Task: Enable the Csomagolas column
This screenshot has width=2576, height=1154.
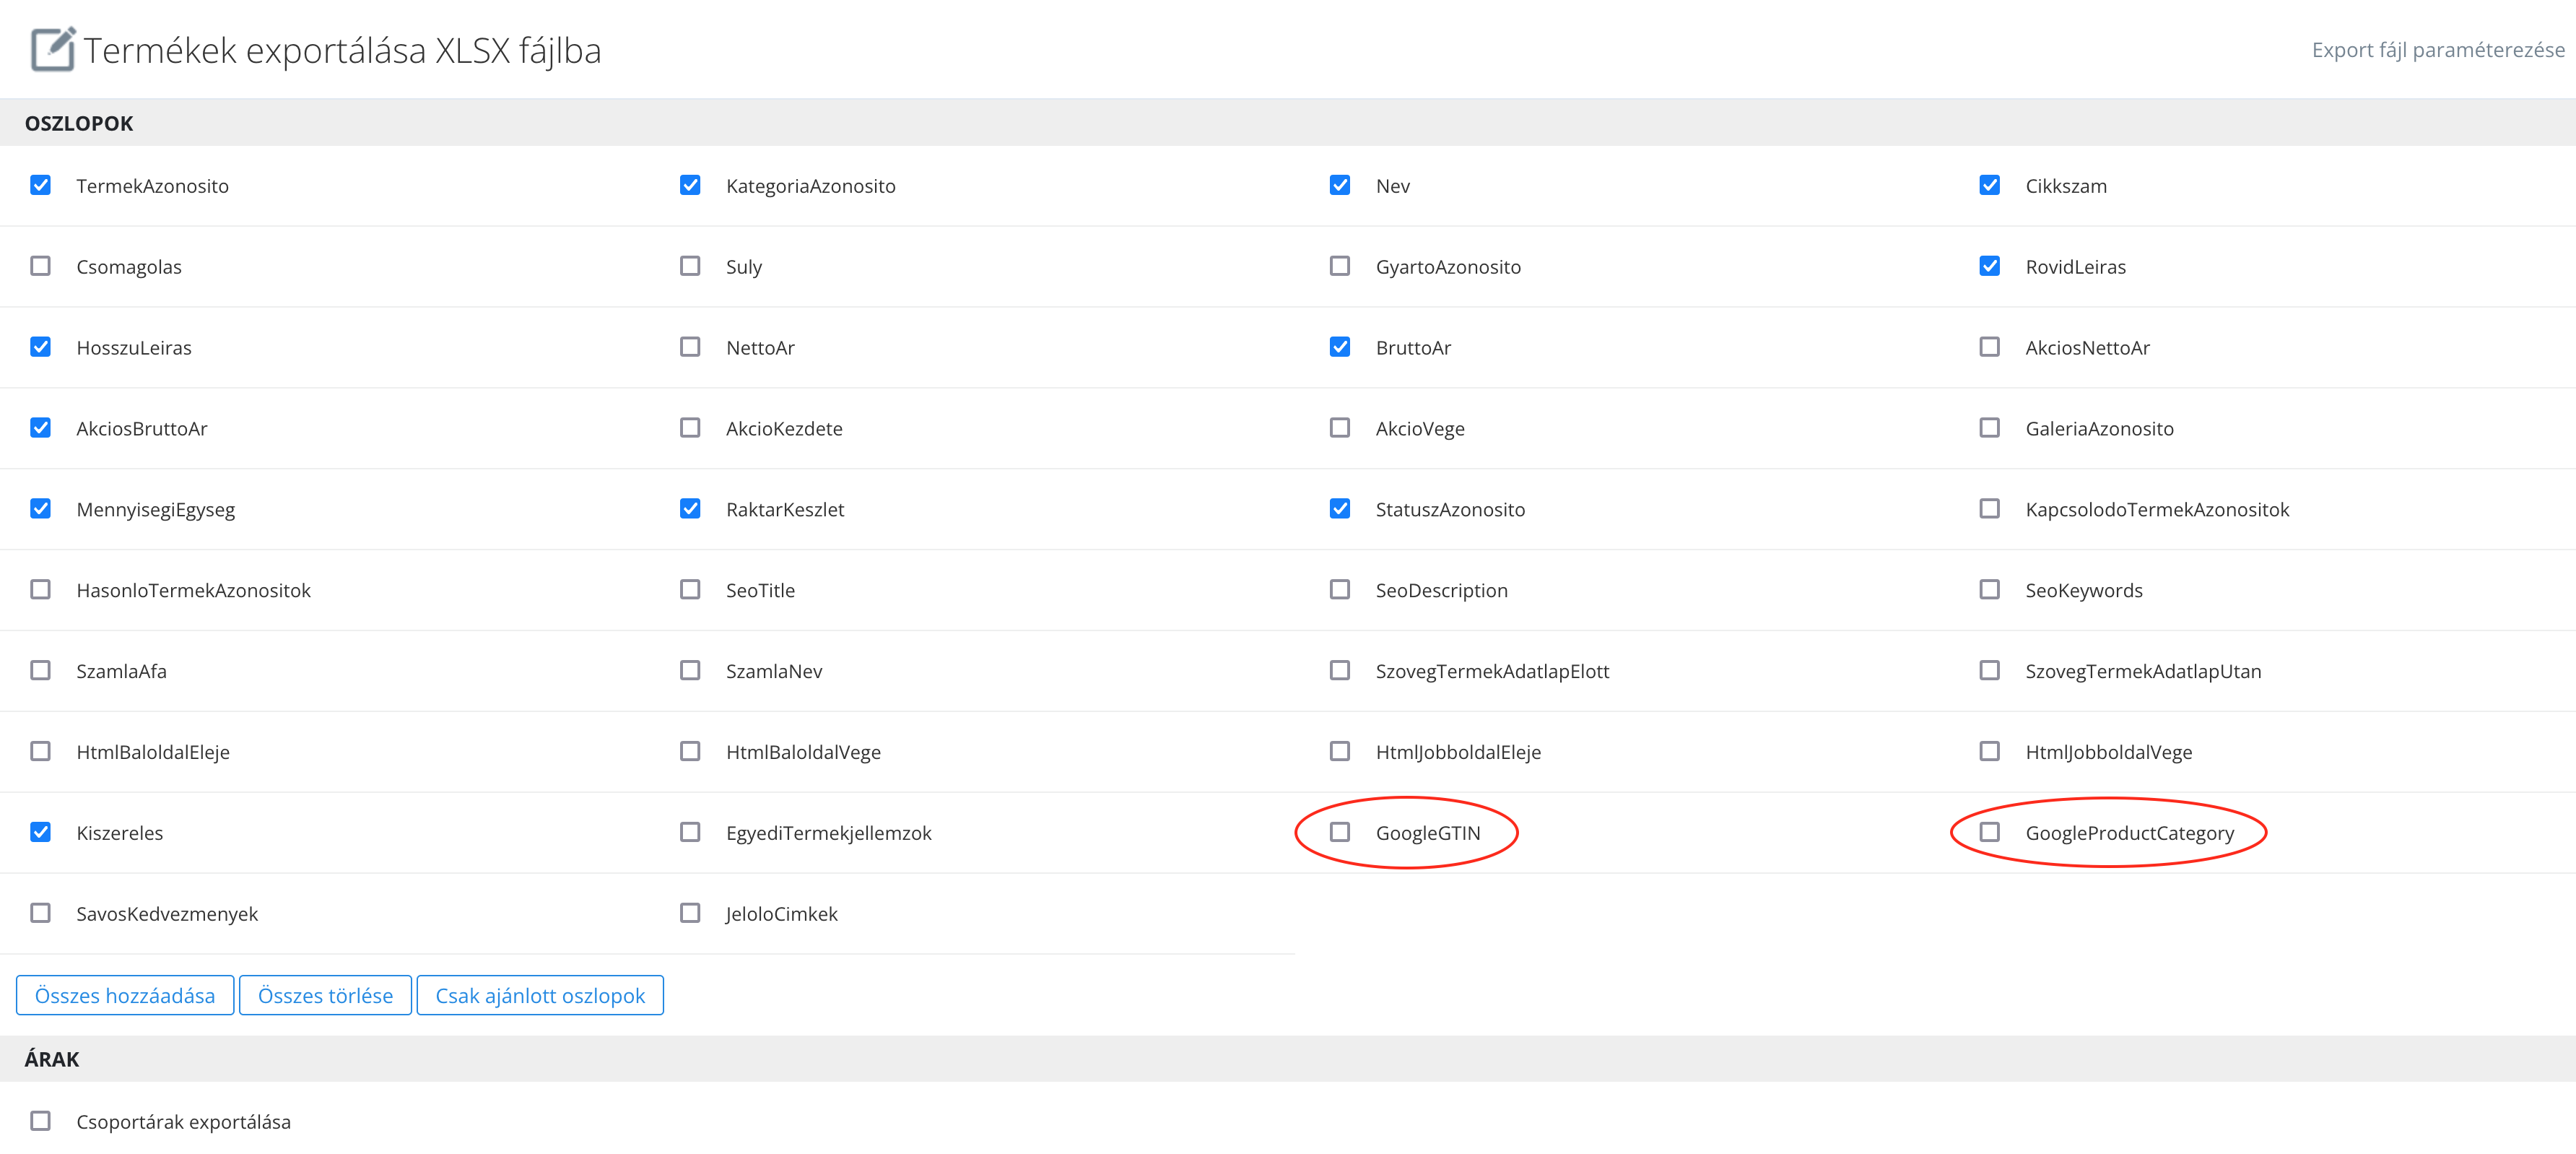Action: 40,266
